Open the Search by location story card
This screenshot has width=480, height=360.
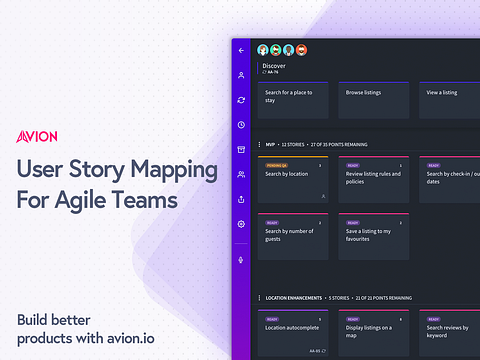point(293,179)
